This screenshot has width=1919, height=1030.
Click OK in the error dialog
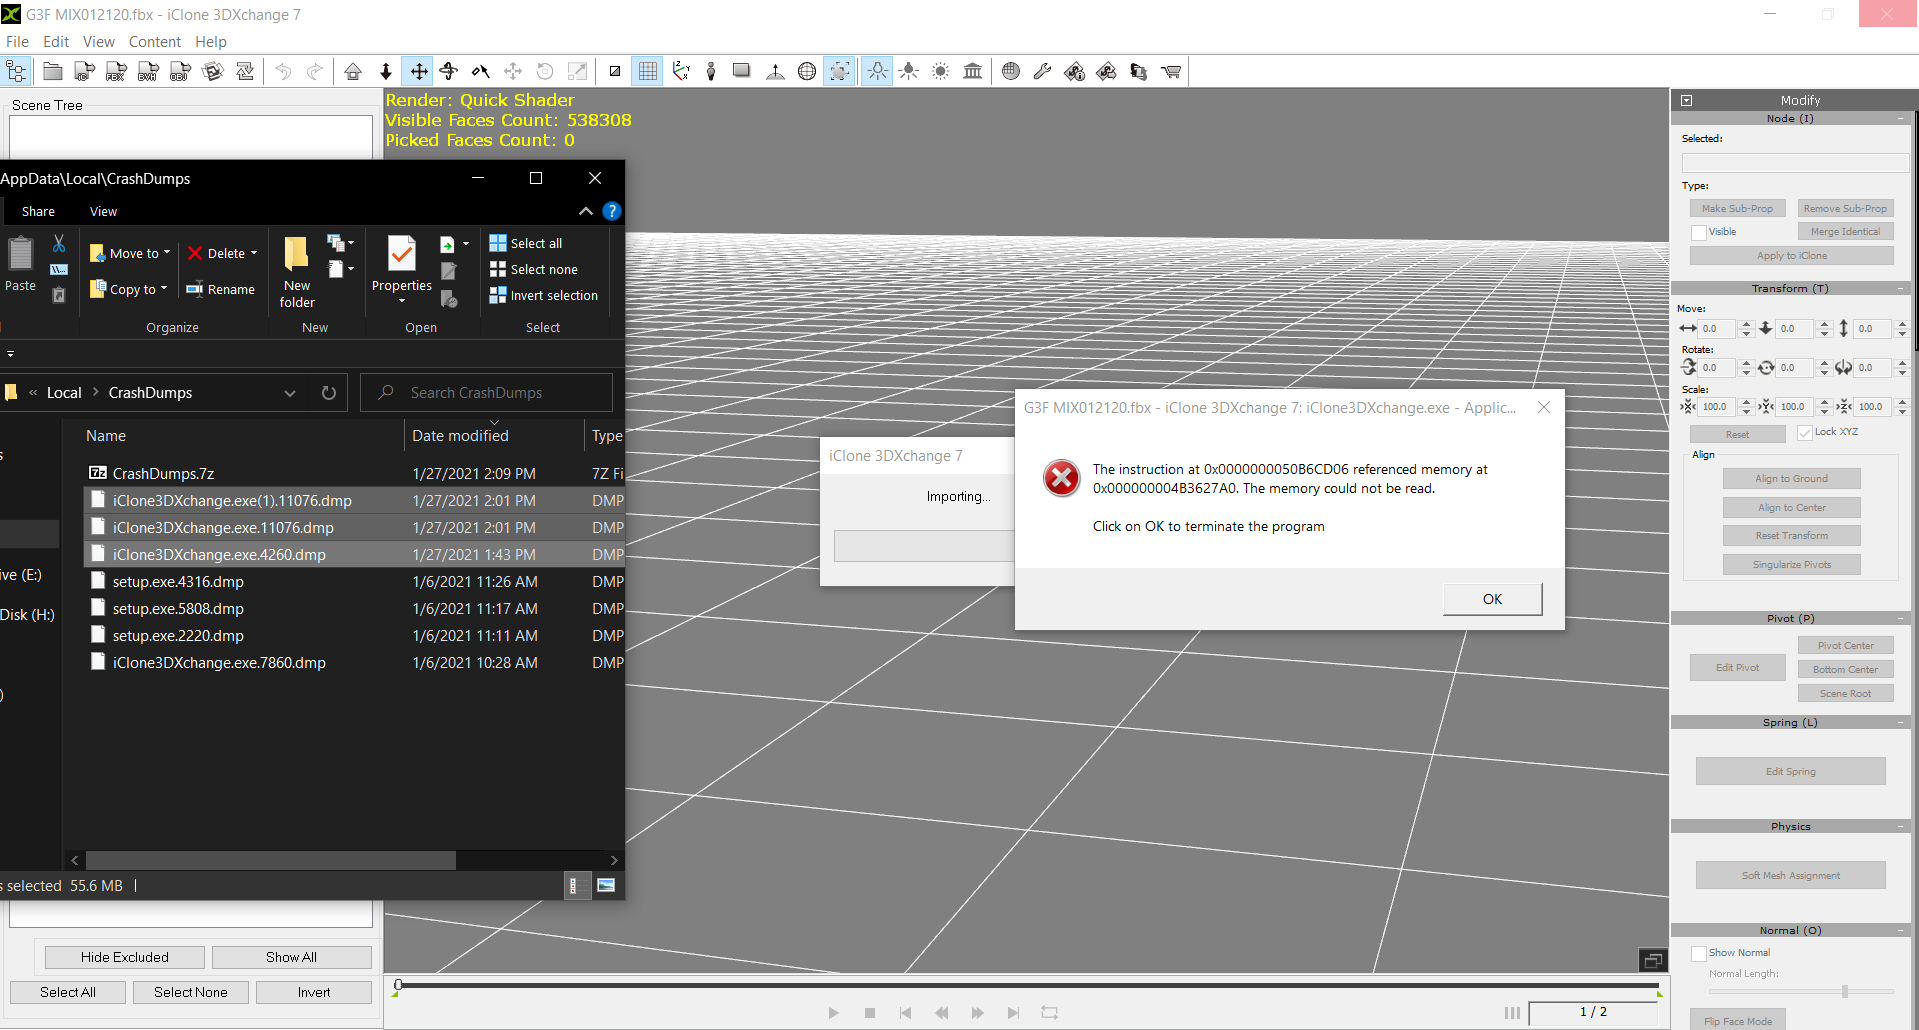pyautogui.click(x=1492, y=599)
